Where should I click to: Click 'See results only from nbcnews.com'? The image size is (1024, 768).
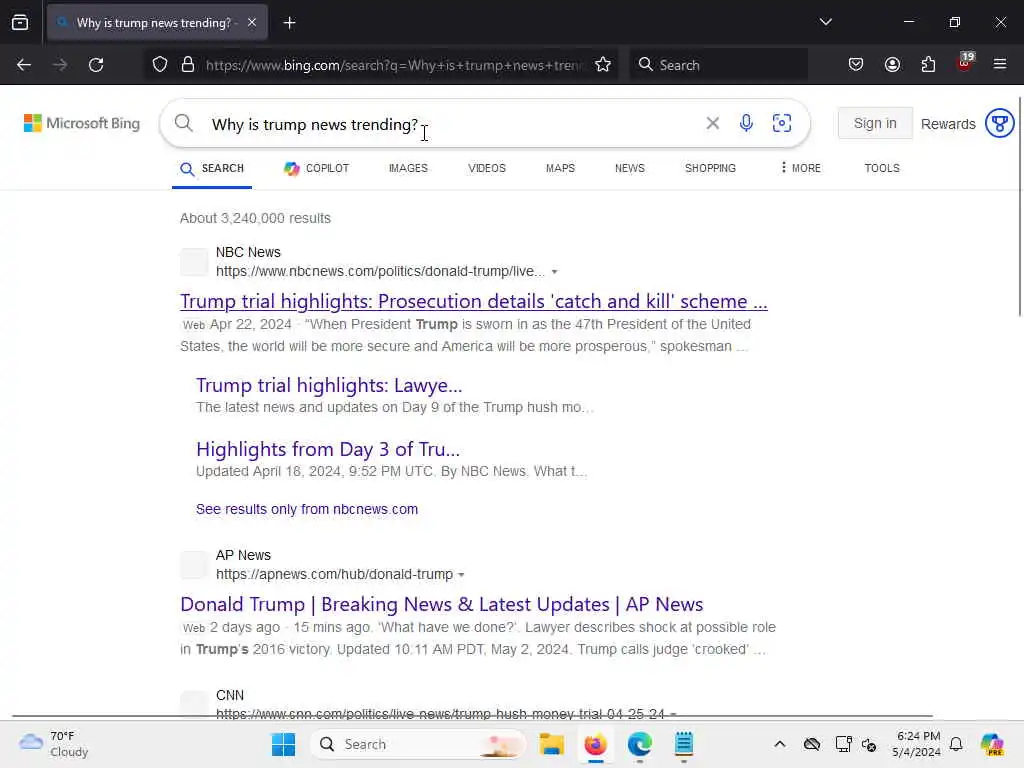[x=307, y=509]
